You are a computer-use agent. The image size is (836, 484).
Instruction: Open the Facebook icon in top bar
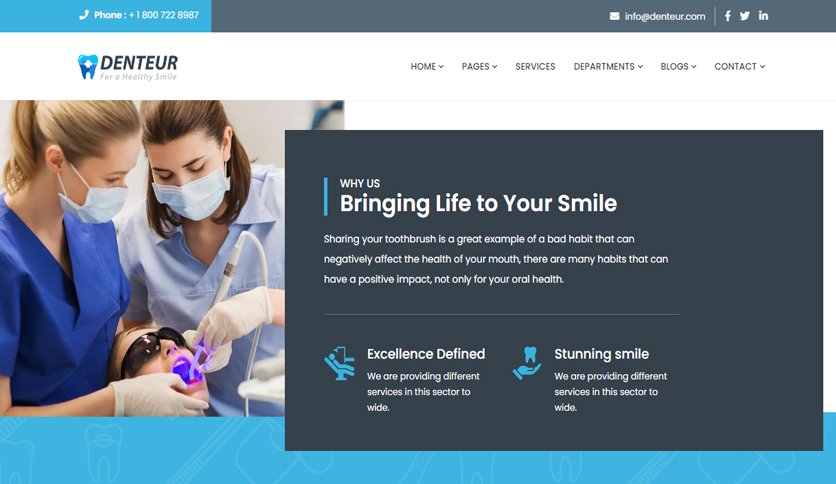point(727,16)
